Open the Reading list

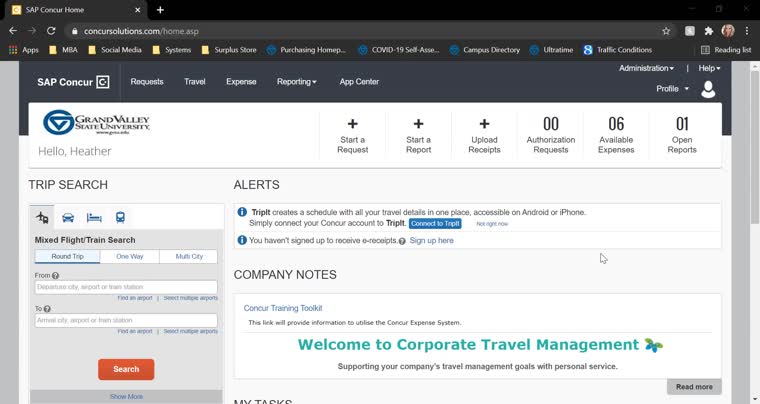click(x=726, y=49)
